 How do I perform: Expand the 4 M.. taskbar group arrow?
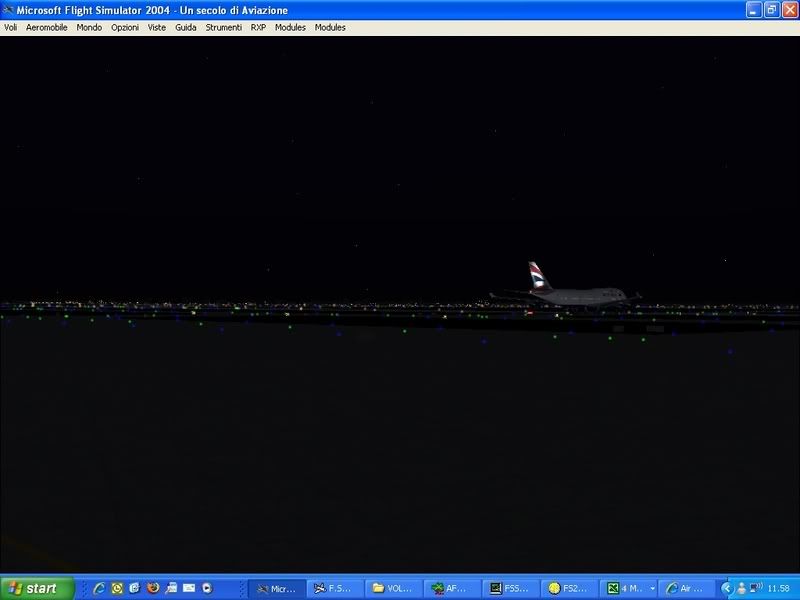tap(652, 589)
